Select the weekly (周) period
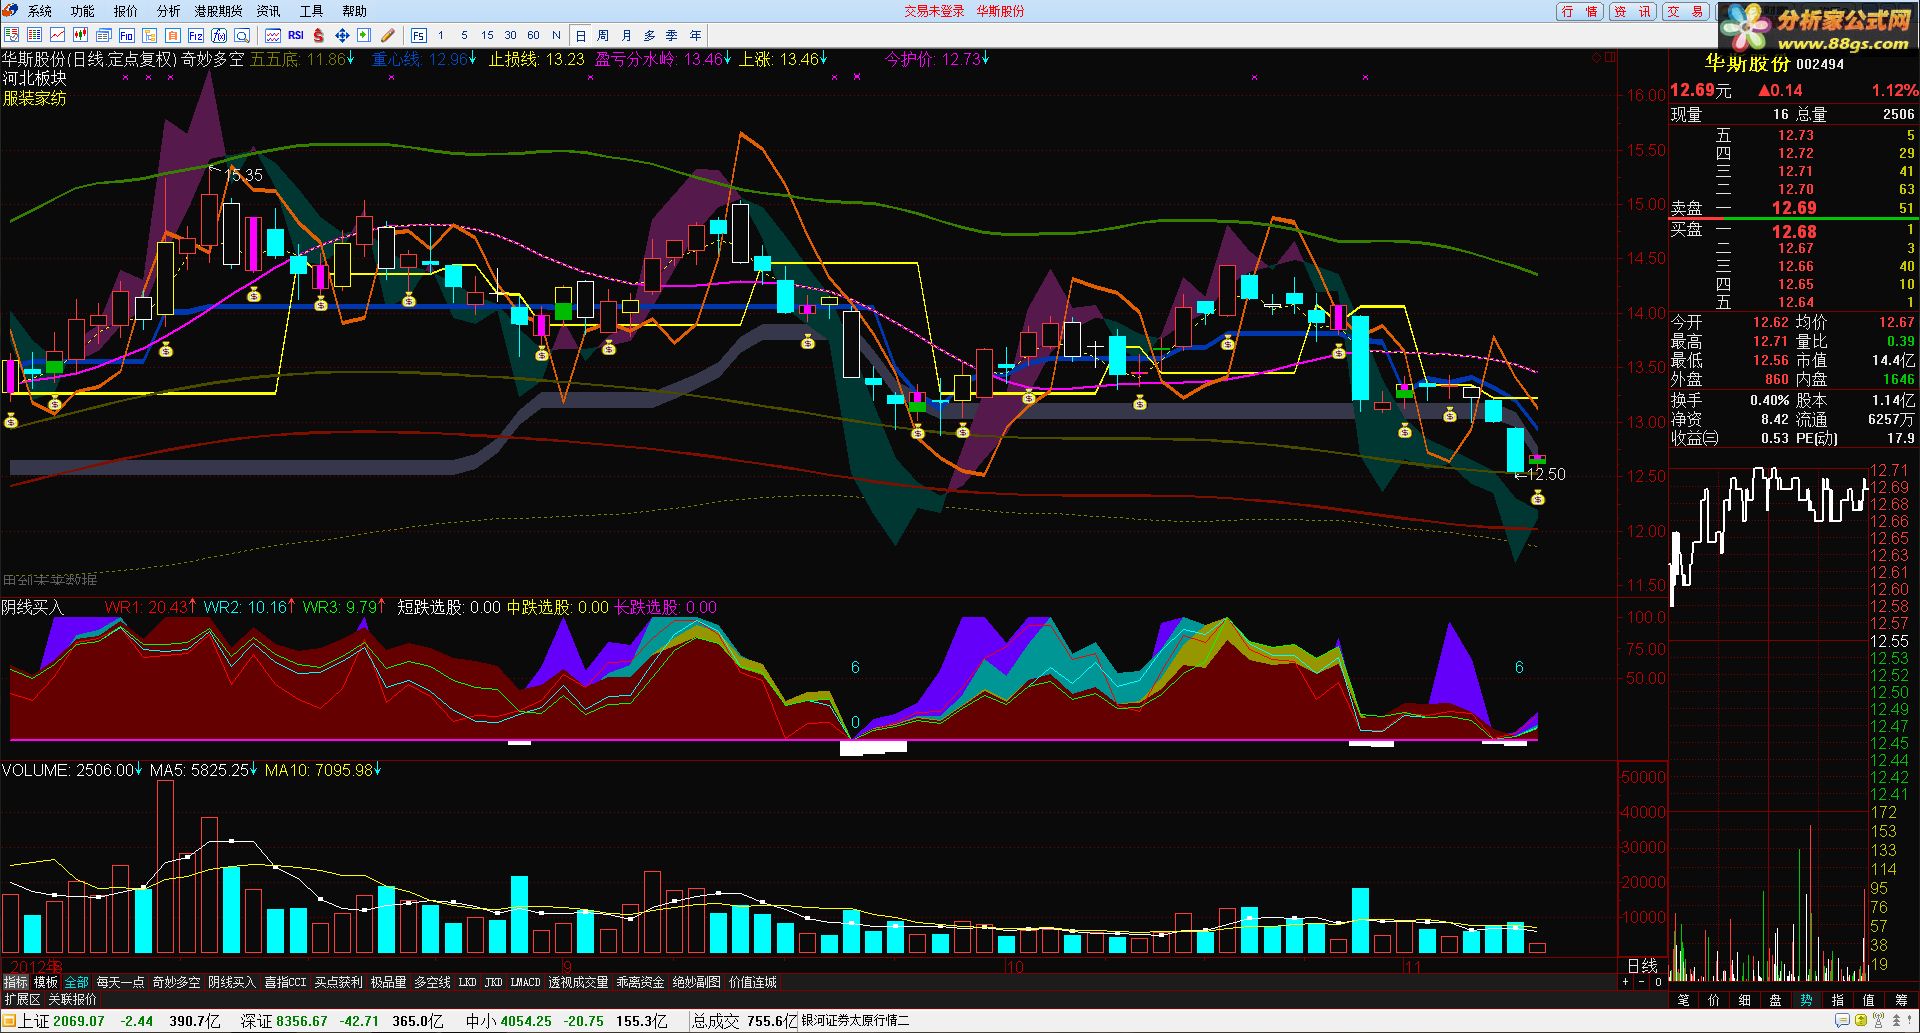This screenshot has height=1033, width=1920. 603,35
